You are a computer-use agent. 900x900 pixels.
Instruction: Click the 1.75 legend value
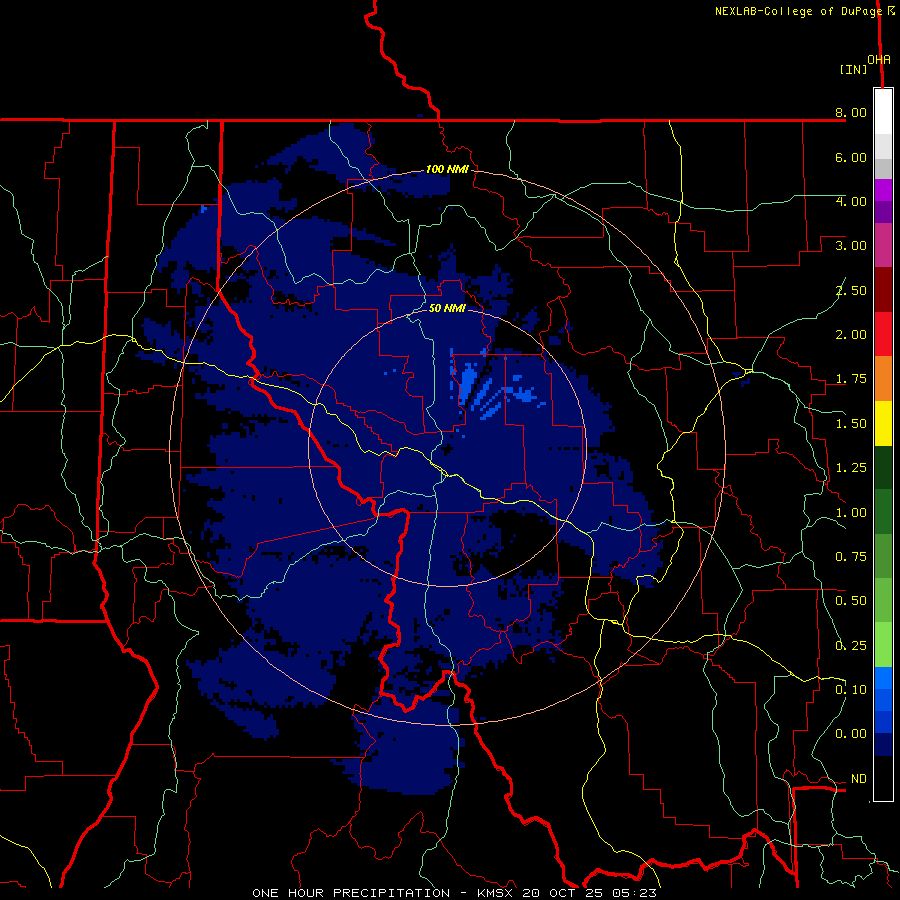[851, 379]
